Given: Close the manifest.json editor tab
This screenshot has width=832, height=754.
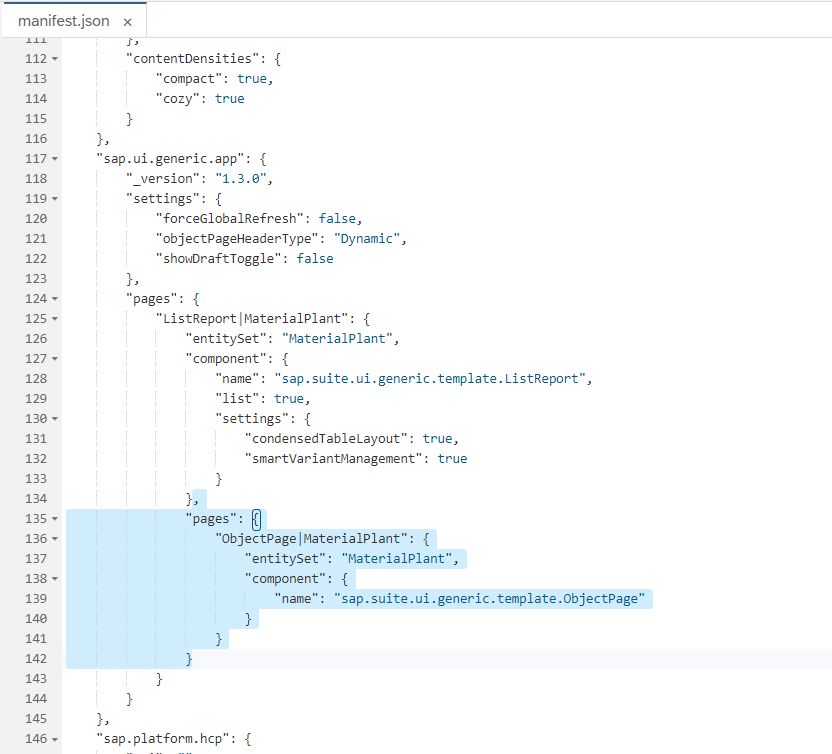Looking at the screenshot, I should click(x=127, y=19).
